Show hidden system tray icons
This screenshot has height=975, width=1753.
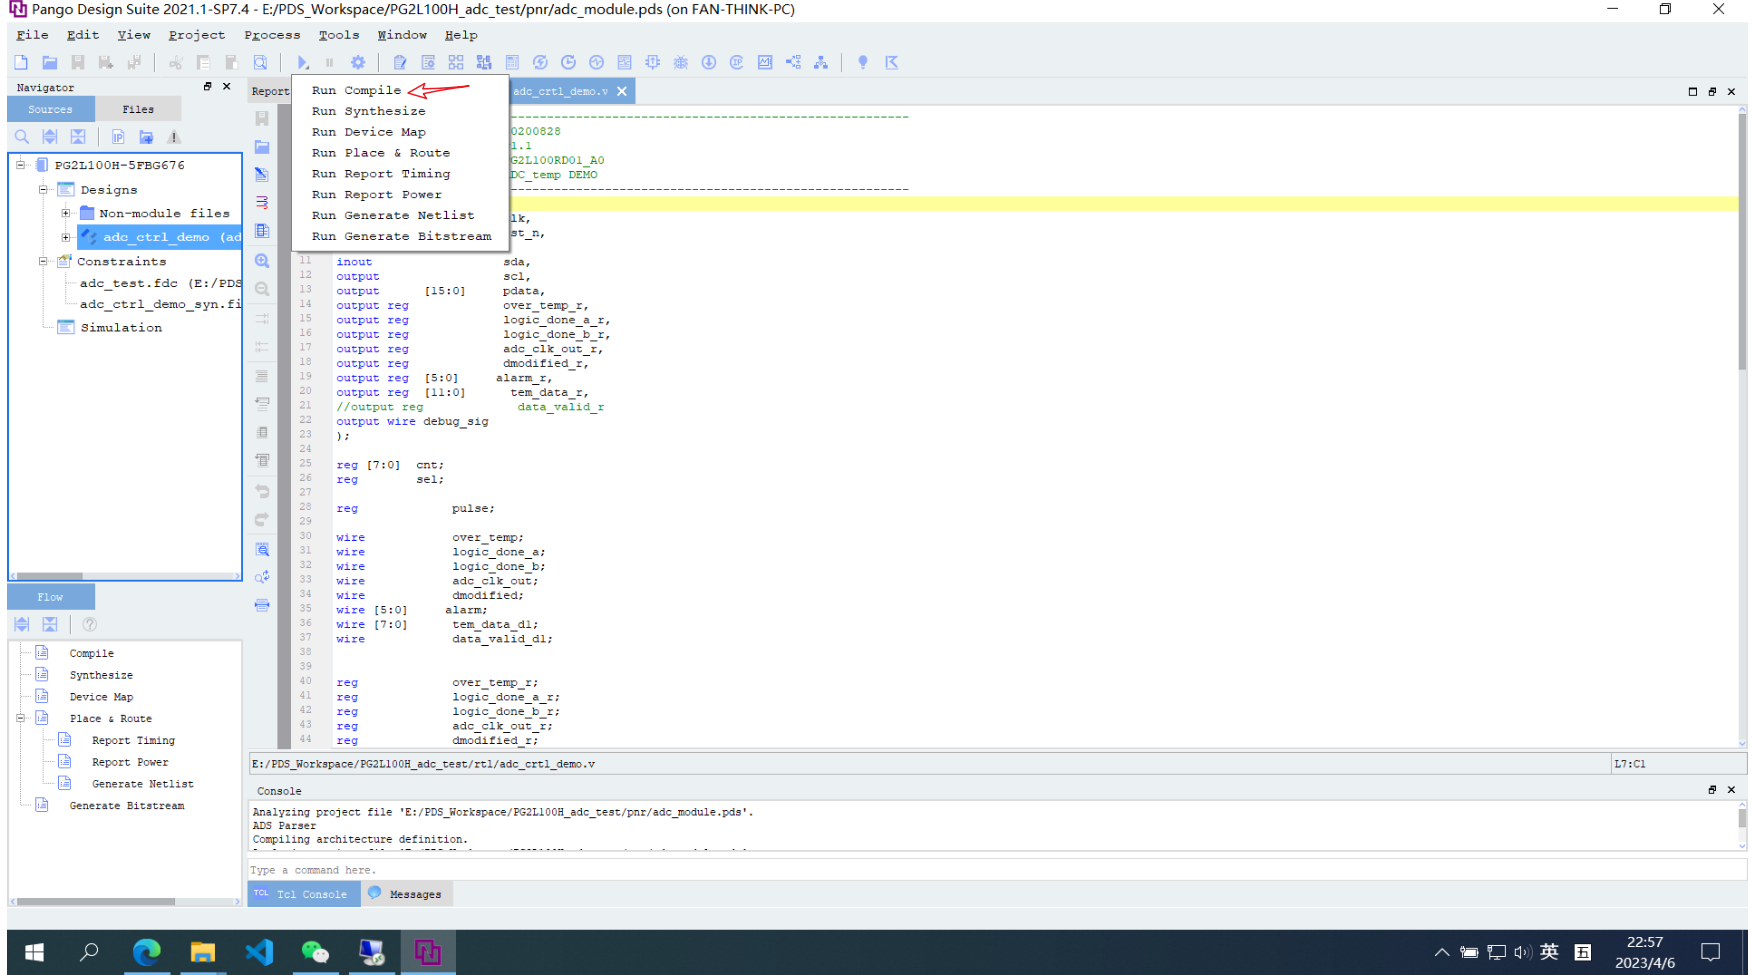click(1441, 952)
